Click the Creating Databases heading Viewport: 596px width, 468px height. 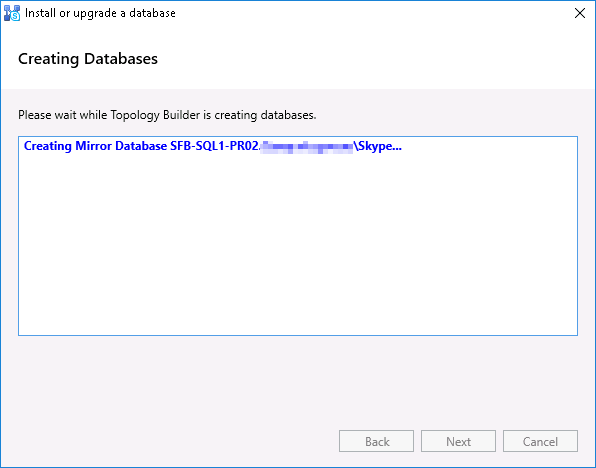point(88,59)
